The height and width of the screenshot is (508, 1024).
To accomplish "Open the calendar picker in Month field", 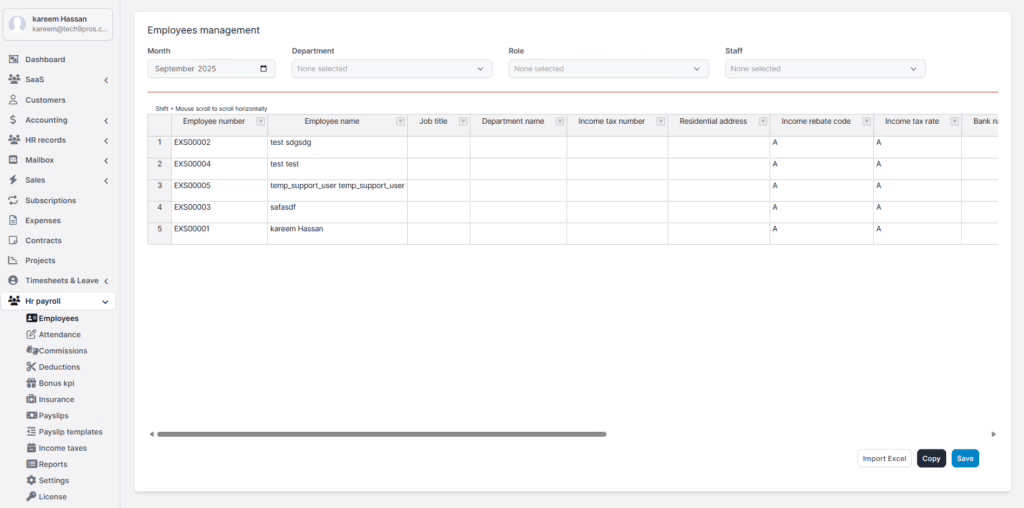I will point(263,69).
